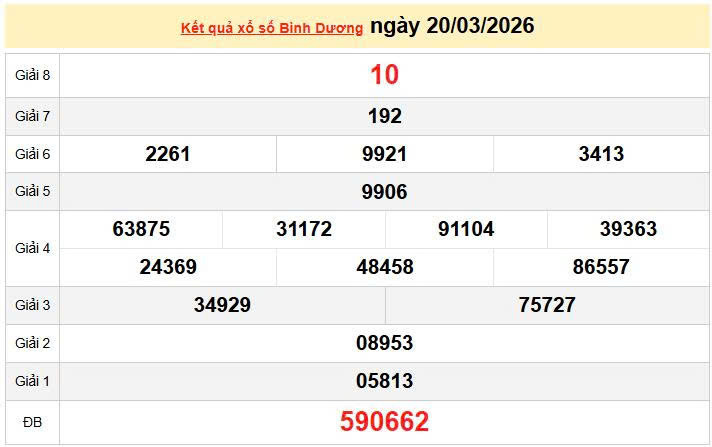This screenshot has height=447, width=712.
Task: Click Giải 4 number 39363
Action: tap(628, 229)
